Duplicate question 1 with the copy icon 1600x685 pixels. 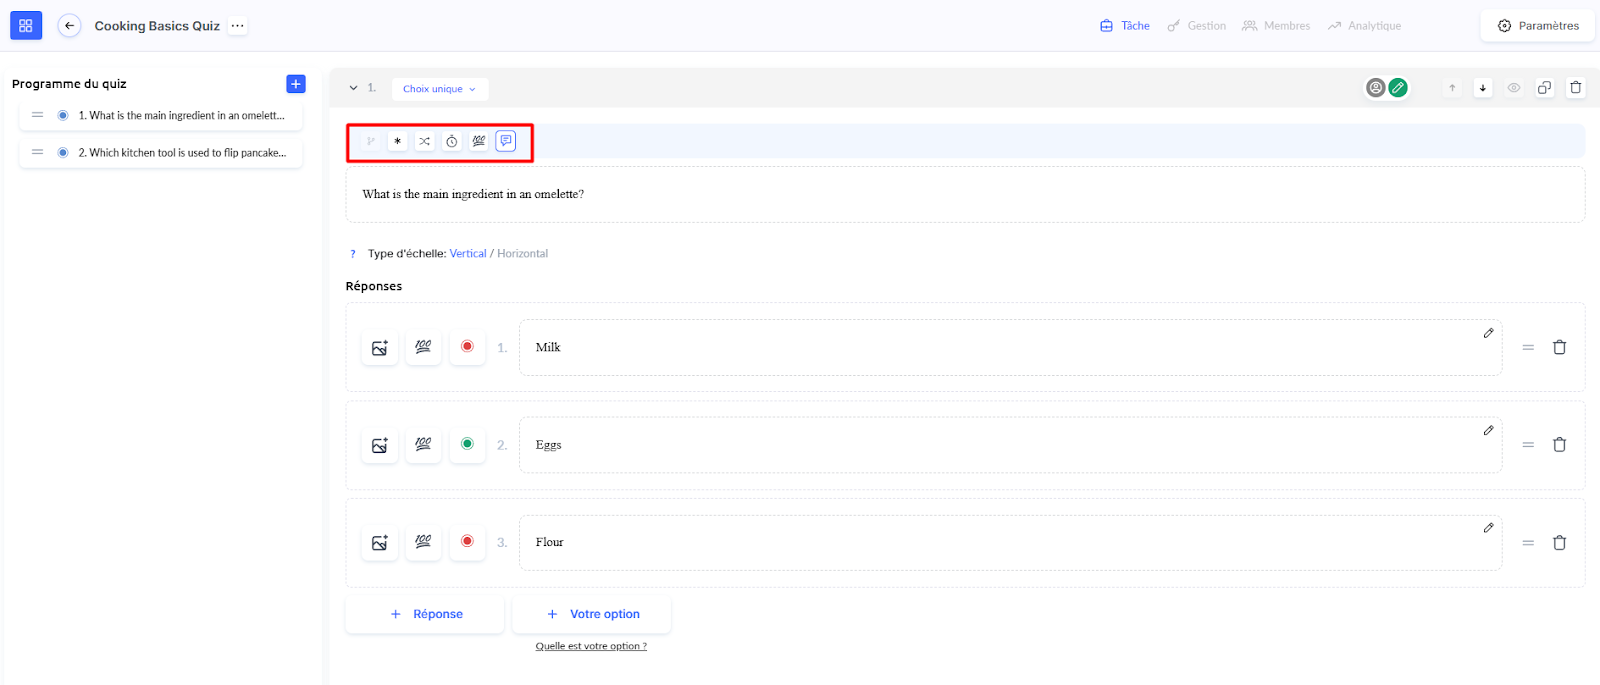(1544, 88)
